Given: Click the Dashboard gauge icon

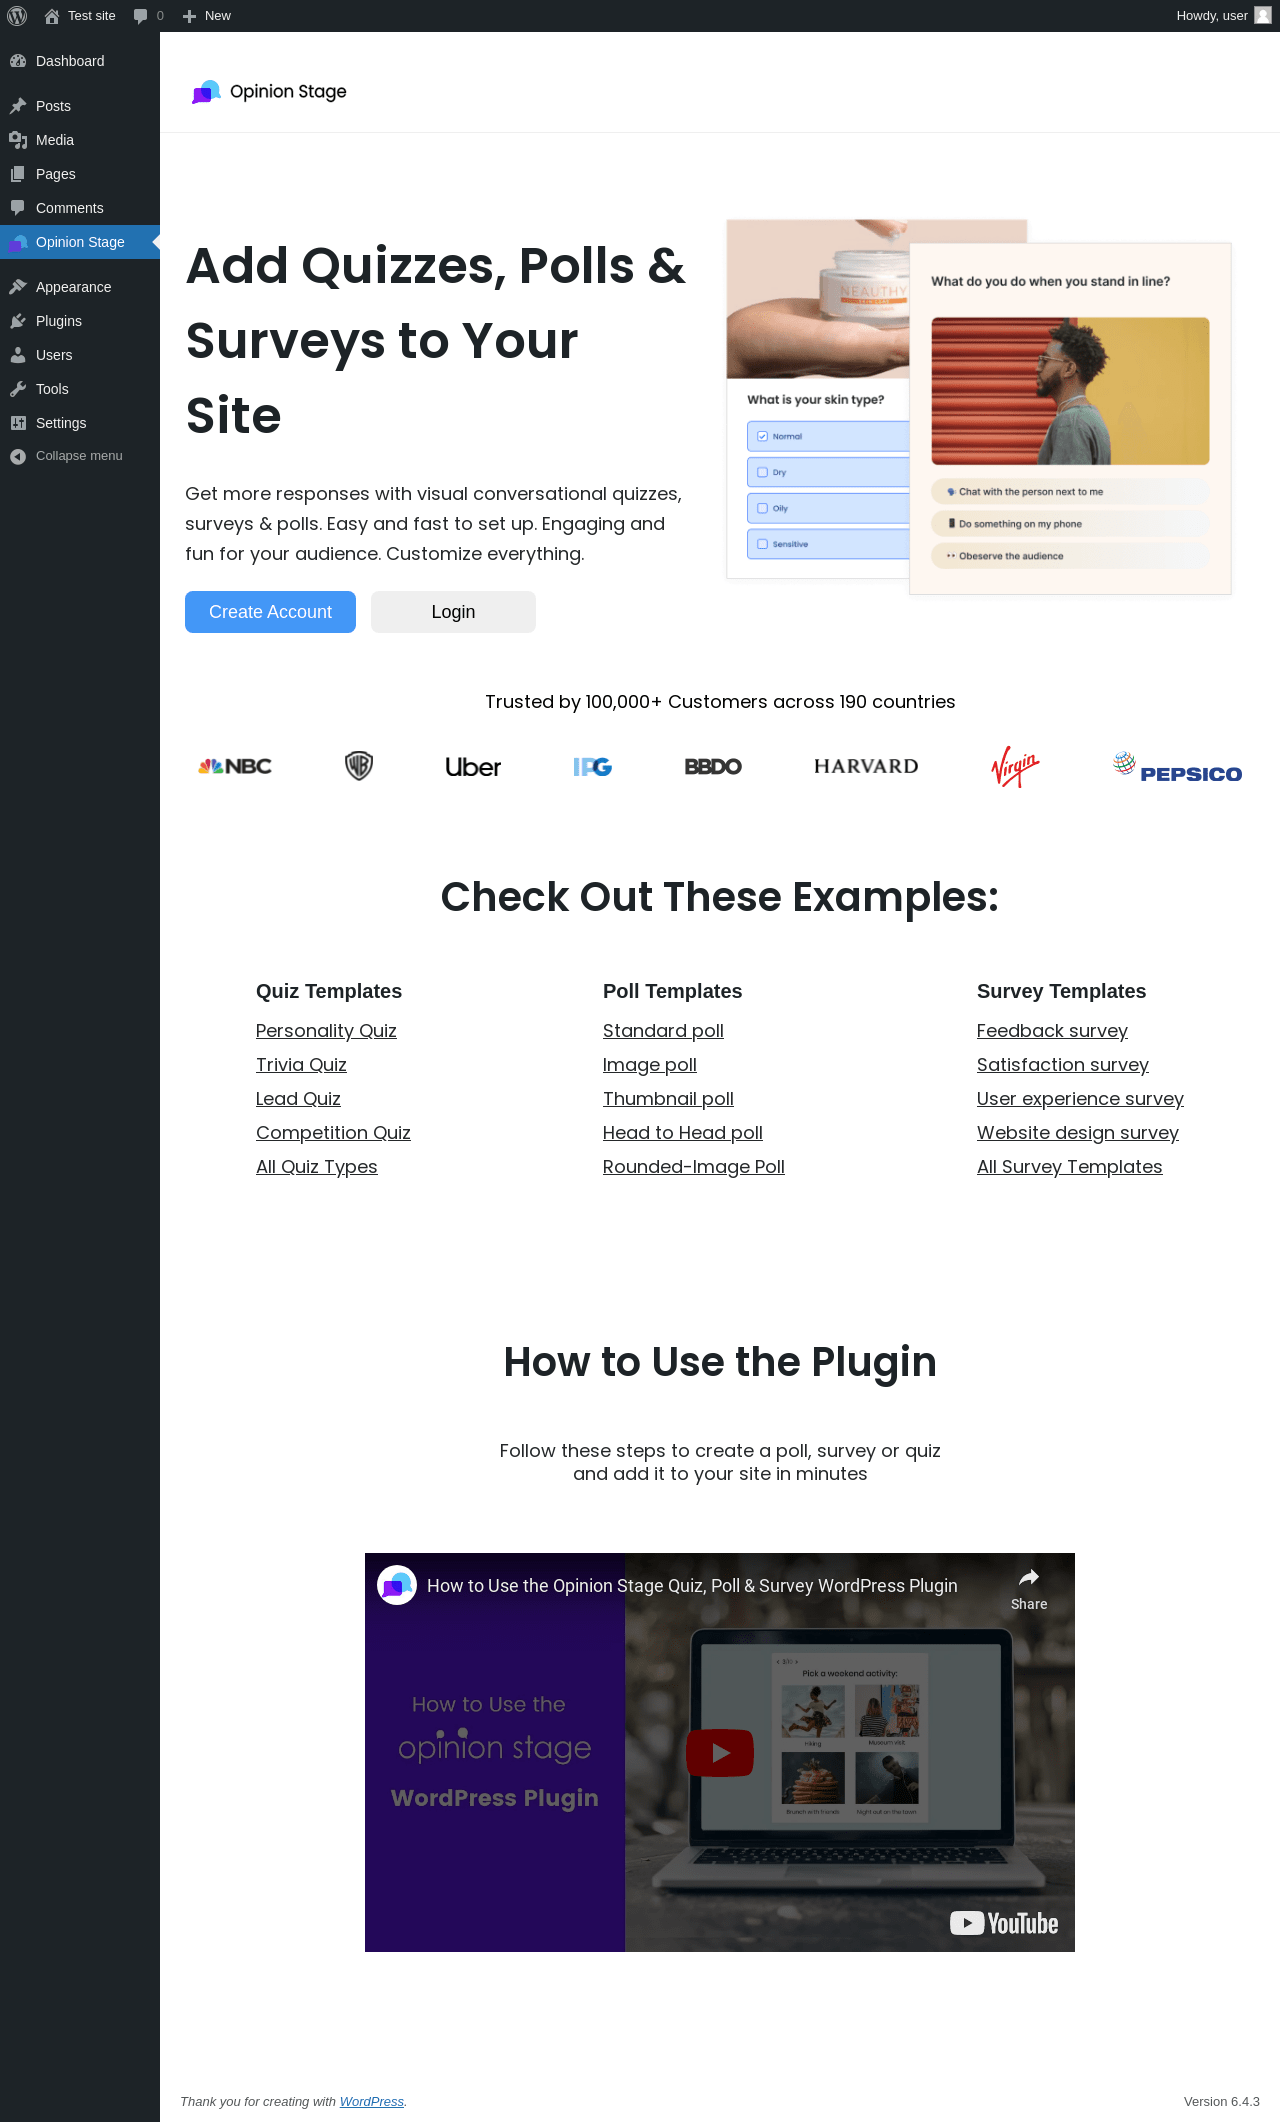Looking at the screenshot, I should (18, 61).
